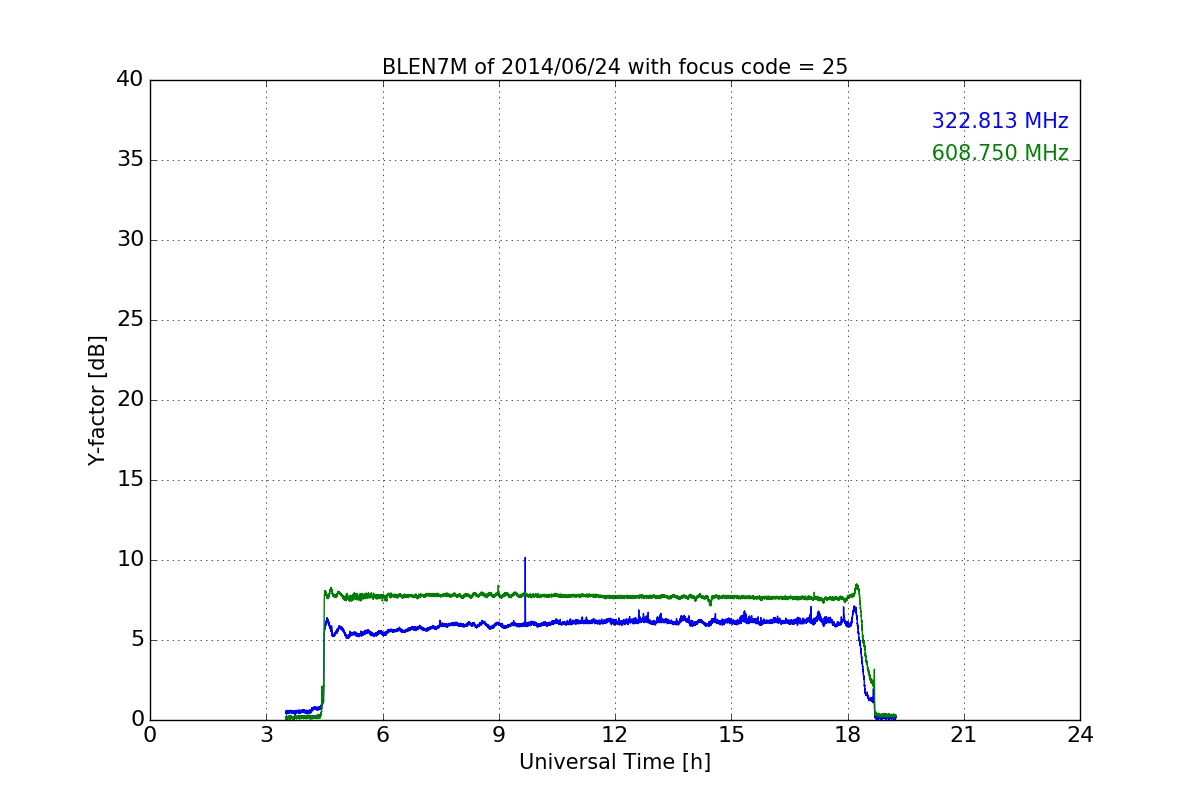
Task: Click x-axis tick label 24
Action: coord(1080,735)
